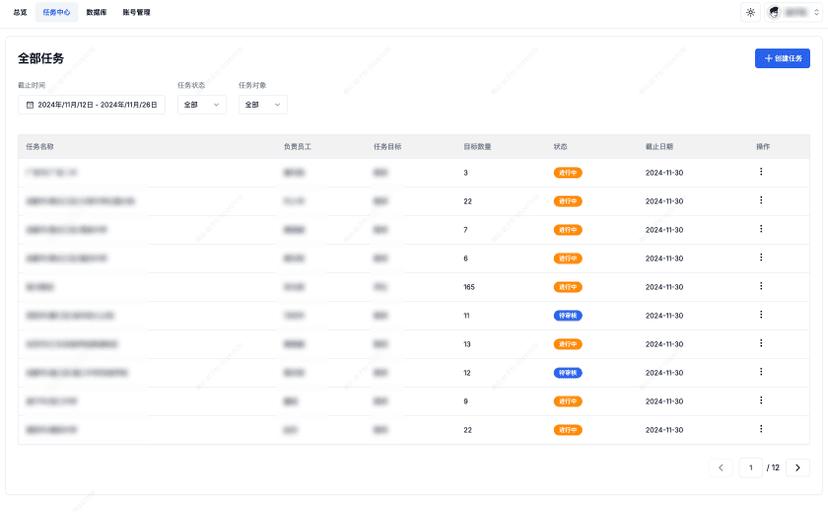Open the 数据库 tab

click(96, 12)
